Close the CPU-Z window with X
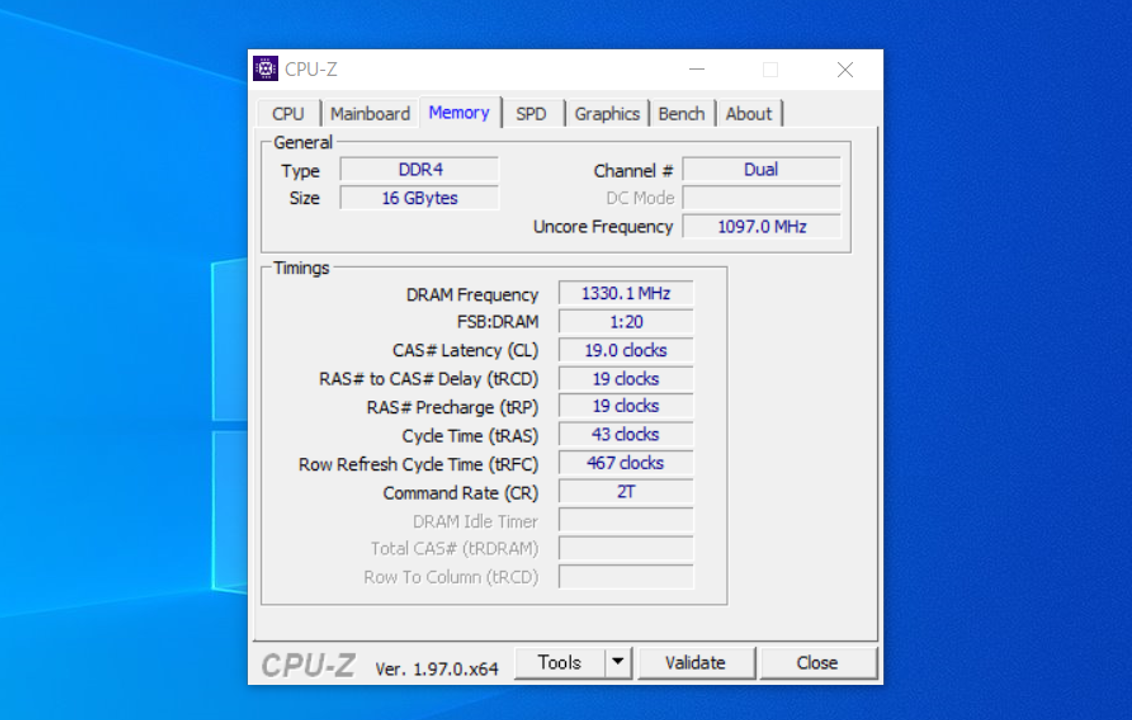This screenshot has height=720, width=1132. tap(845, 69)
